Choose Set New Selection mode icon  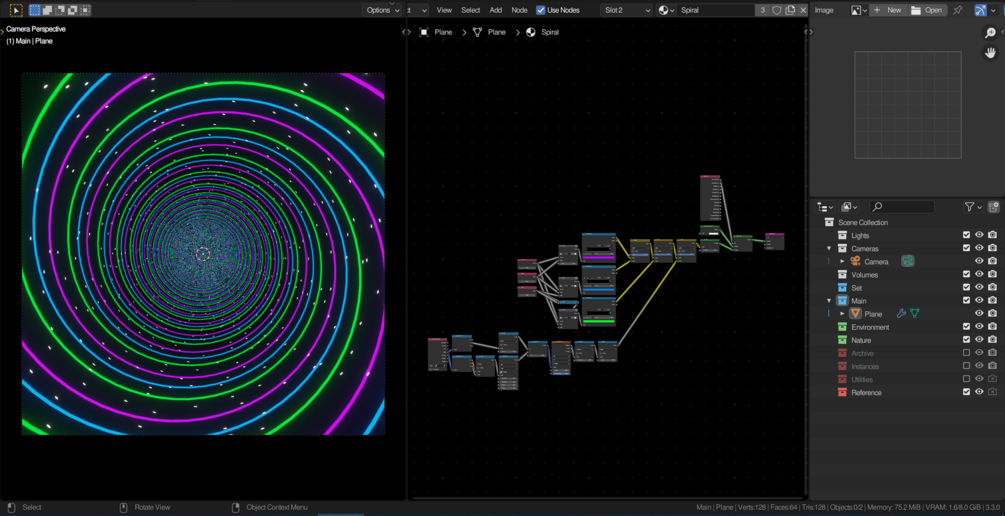[35, 10]
